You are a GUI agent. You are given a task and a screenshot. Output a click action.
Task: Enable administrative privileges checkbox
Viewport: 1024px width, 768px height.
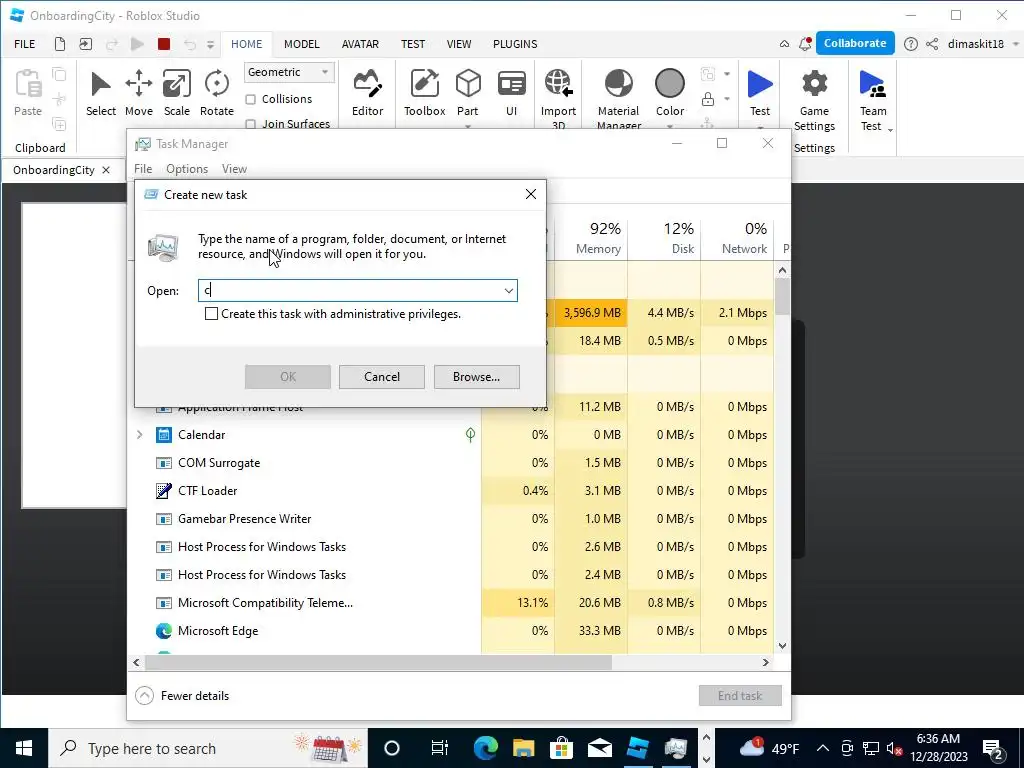pyautogui.click(x=211, y=313)
